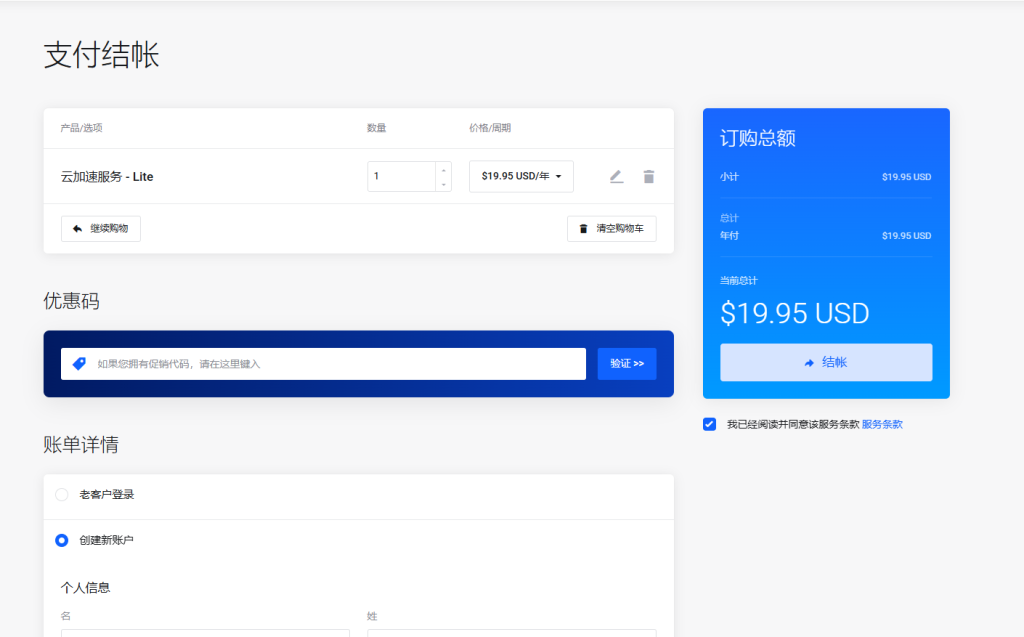Click the share arrow icon on 结帐

809,363
